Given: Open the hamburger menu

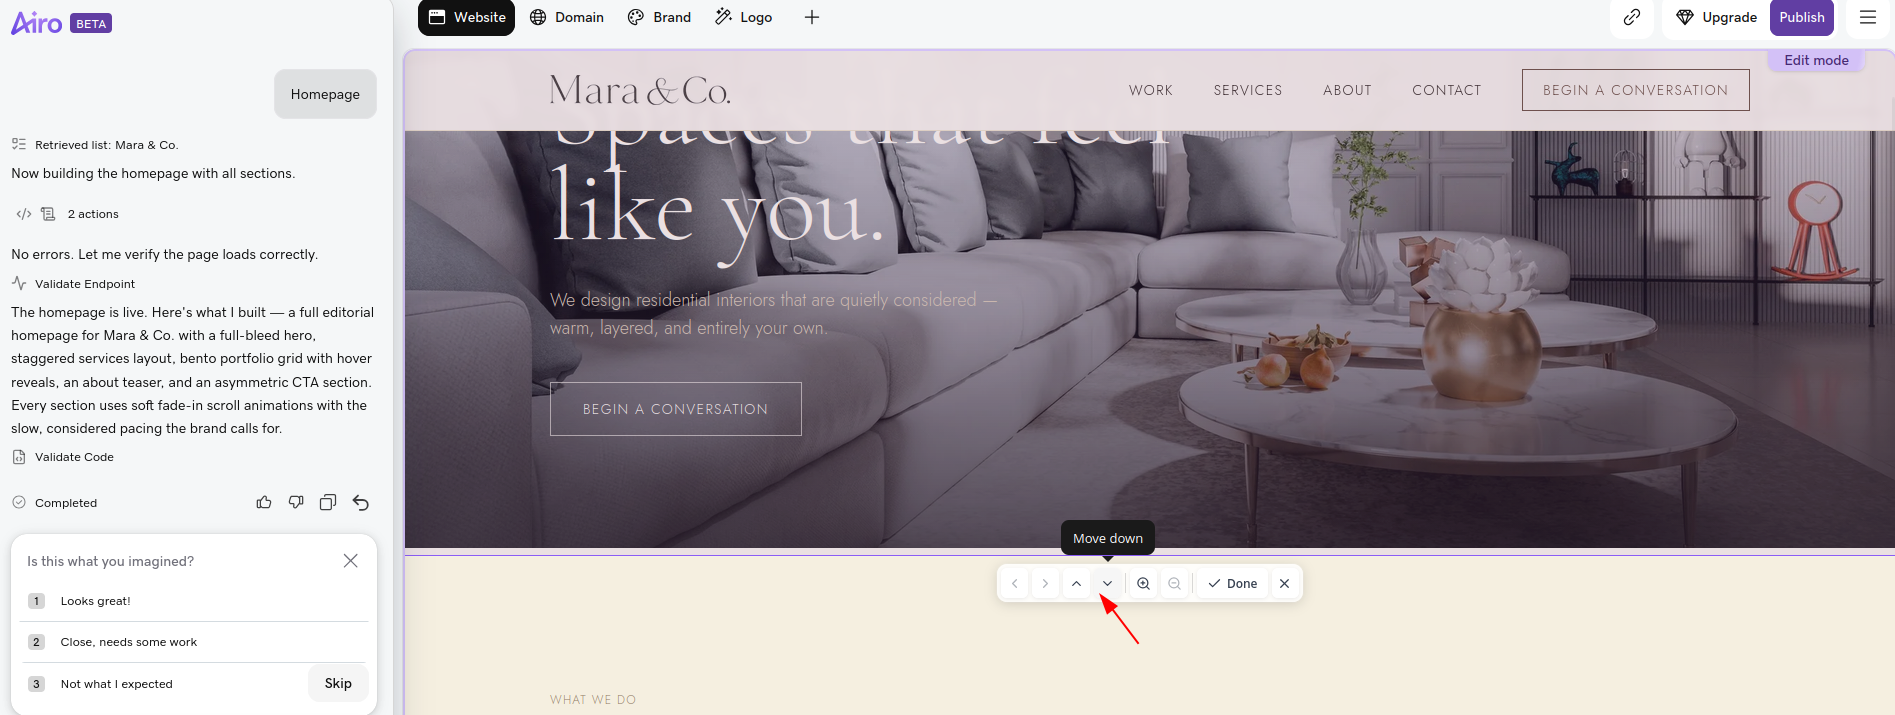Looking at the screenshot, I should (x=1867, y=17).
